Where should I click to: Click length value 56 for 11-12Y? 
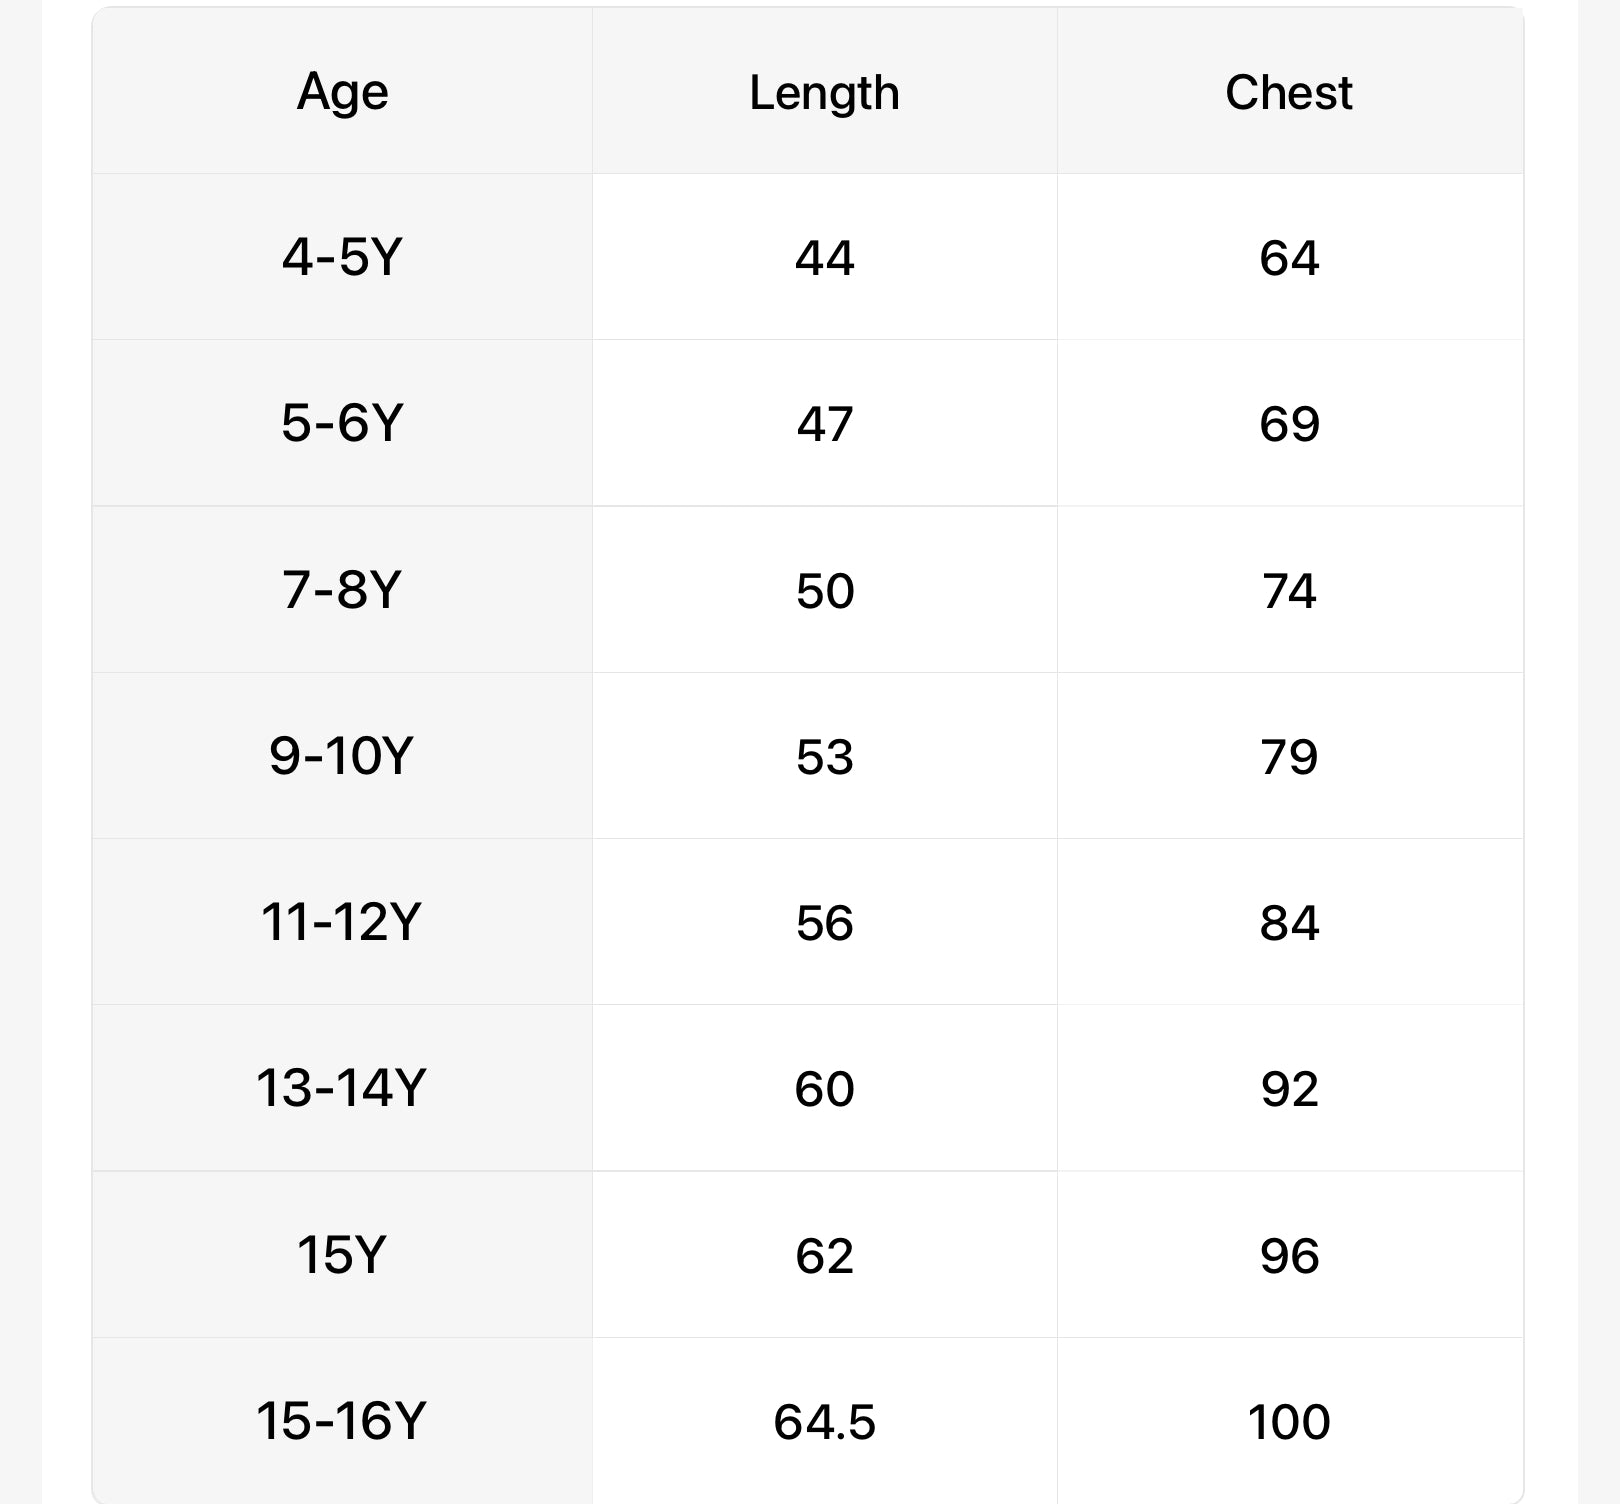[824, 922]
